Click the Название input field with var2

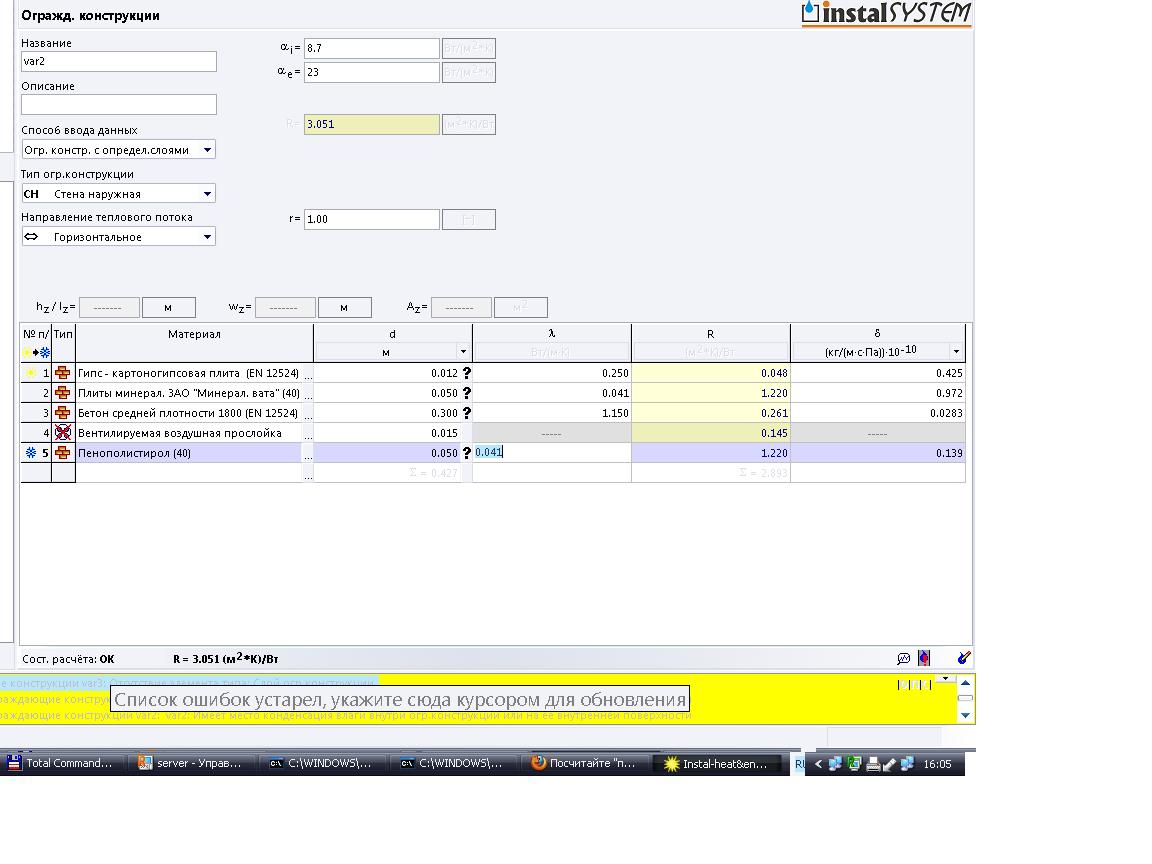click(119, 62)
